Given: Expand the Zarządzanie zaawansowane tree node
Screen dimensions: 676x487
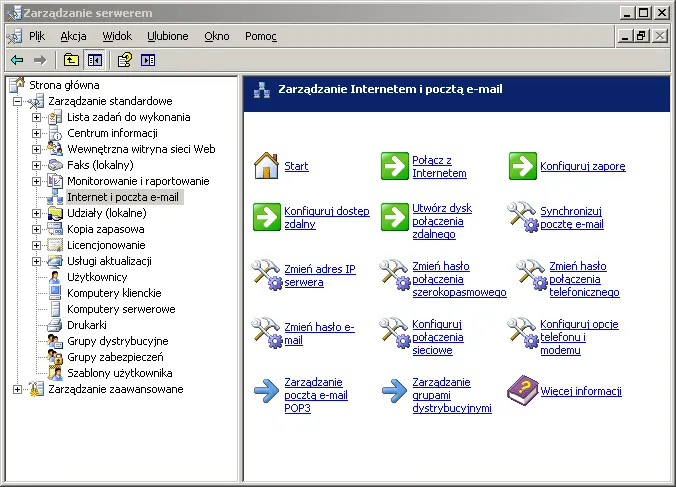Looking at the screenshot, I should coord(17,389).
